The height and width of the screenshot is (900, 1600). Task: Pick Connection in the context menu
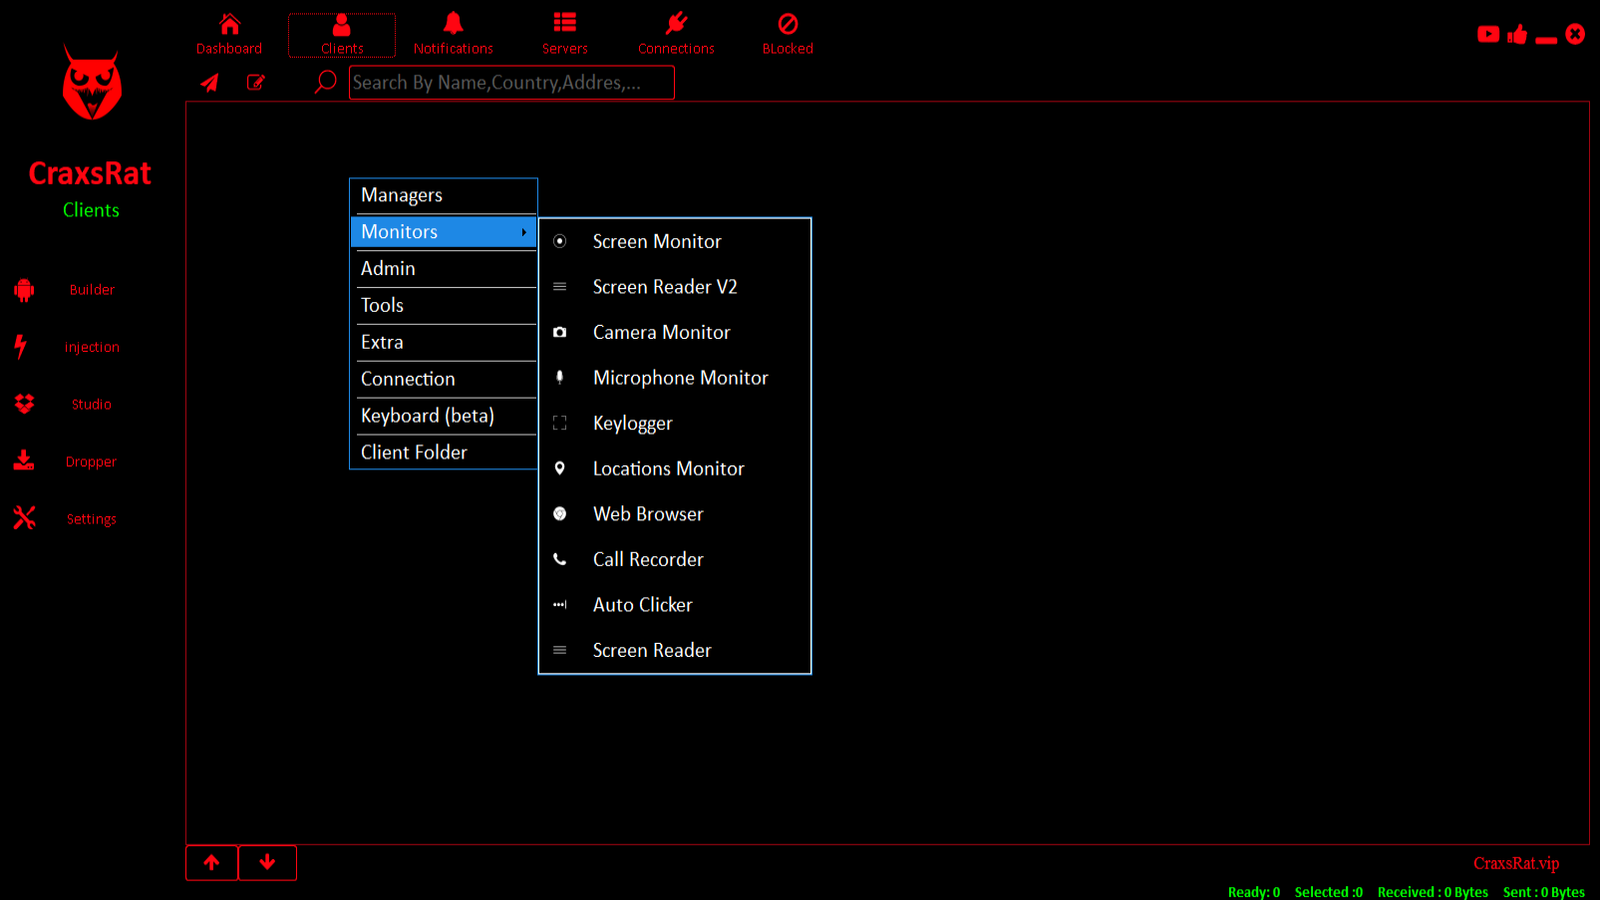tap(443, 379)
